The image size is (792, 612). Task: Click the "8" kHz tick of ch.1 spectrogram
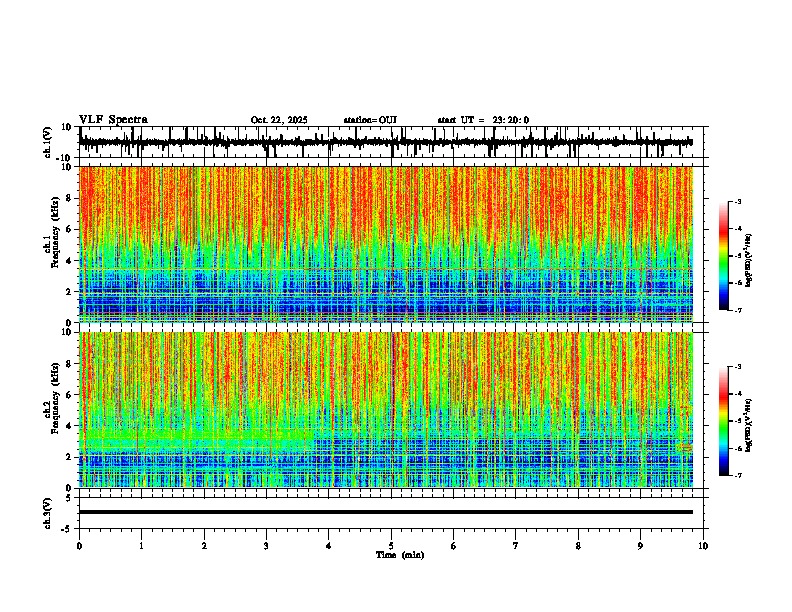coord(70,198)
